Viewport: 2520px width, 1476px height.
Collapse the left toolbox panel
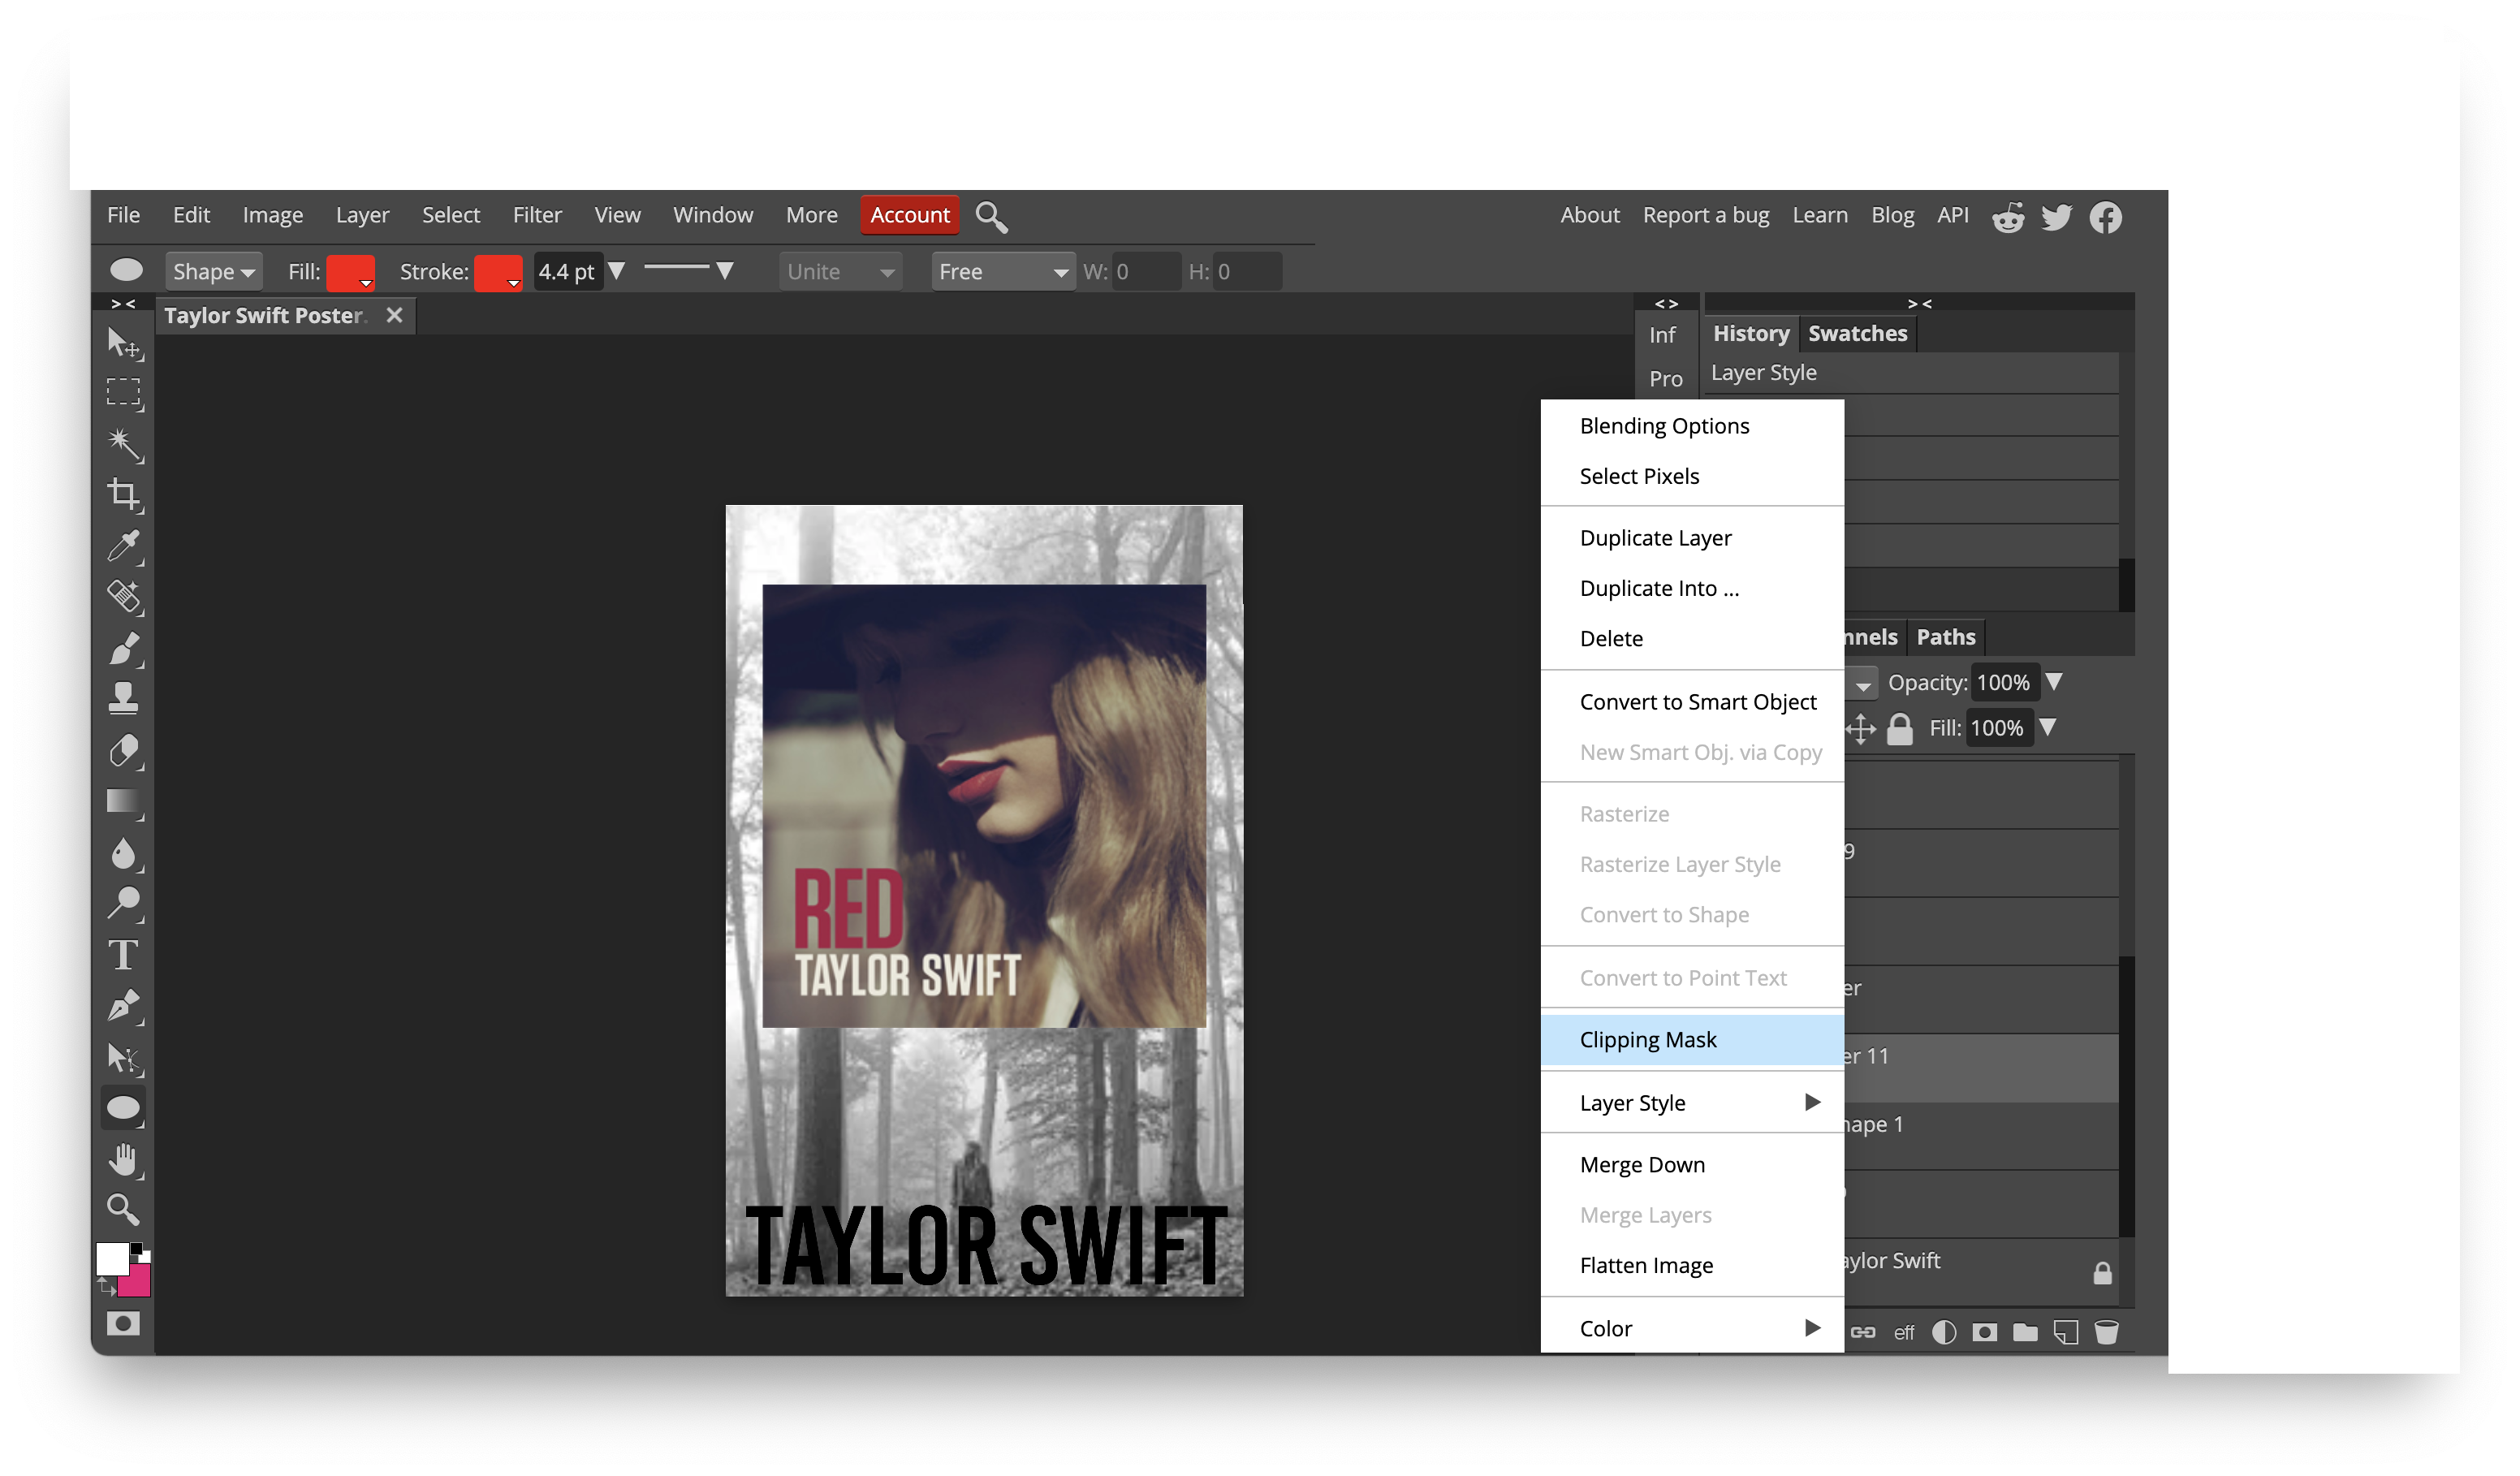(123, 304)
